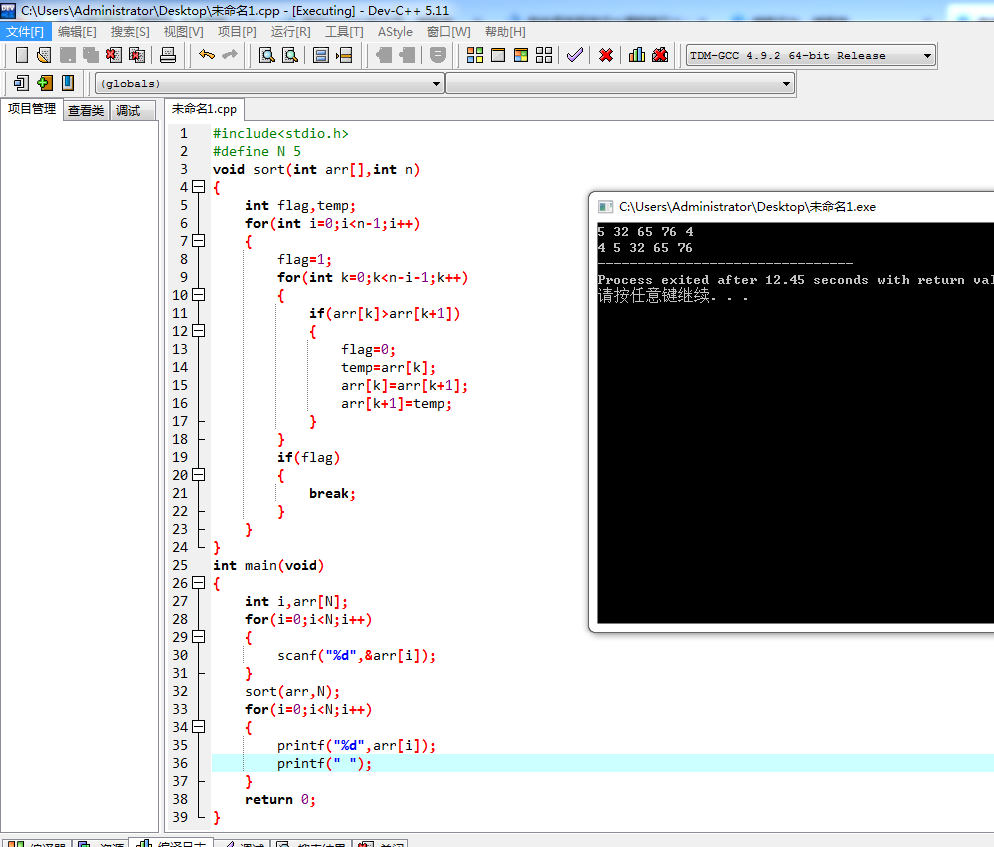Screen dimensions: 994x847
Task: Open the 帮助[H] menu
Action: click(x=505, y=32)
